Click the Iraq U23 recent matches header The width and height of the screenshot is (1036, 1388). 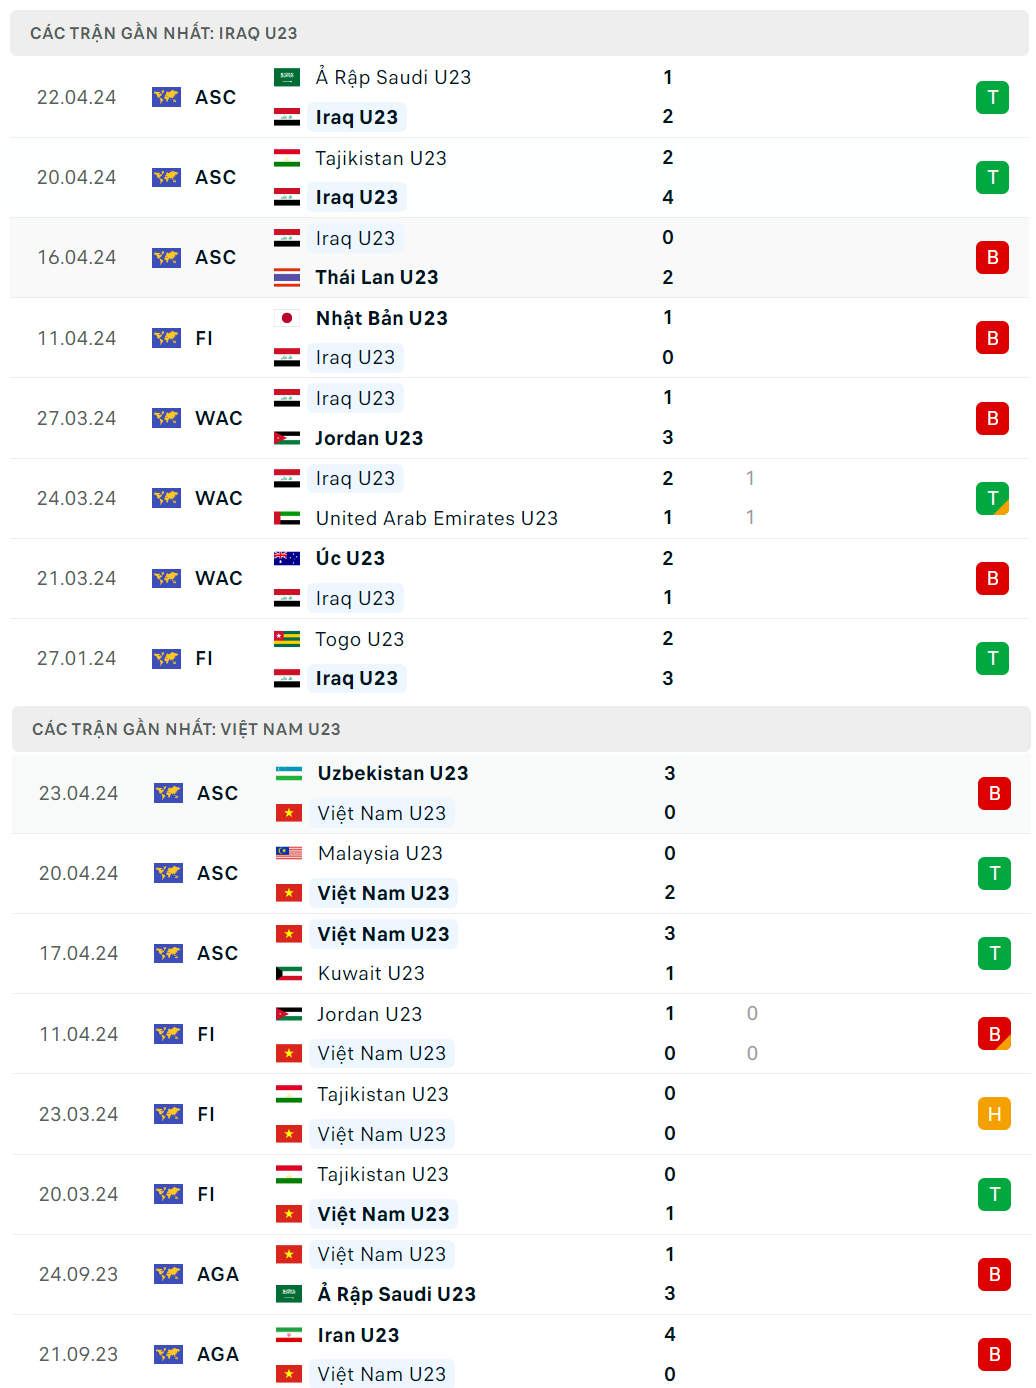pyautogui.click(x=164, y=33)
